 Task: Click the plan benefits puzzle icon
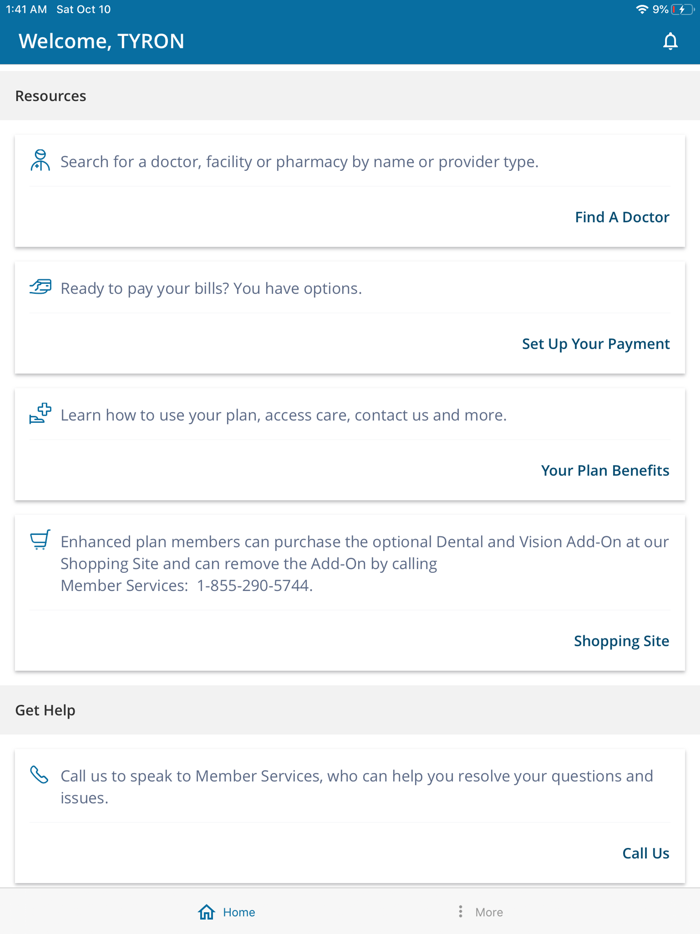[x=39, y=413]
